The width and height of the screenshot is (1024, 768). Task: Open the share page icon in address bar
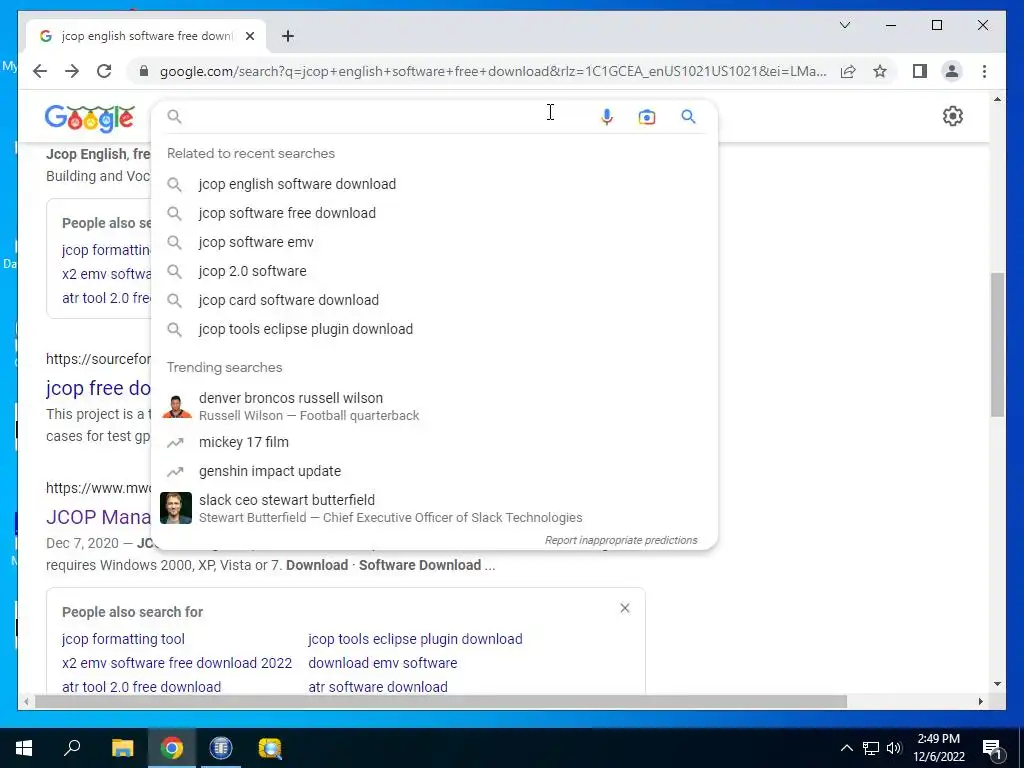(848, 71)
